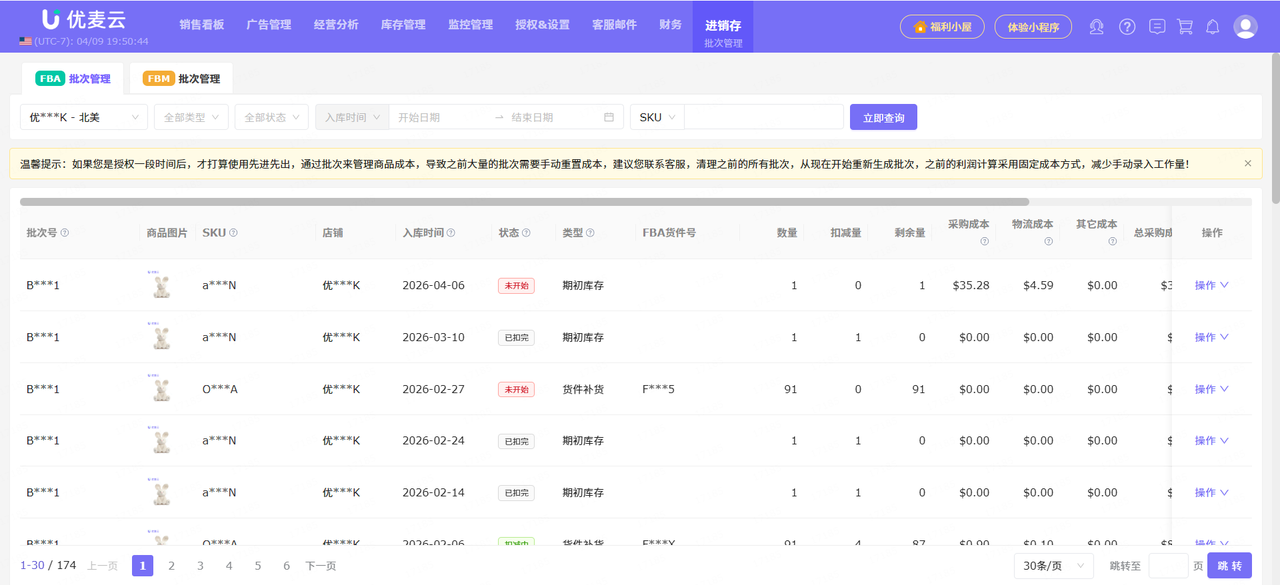Screen dimensions: 1280x585
Task: Open the 广告管理 menu
Action: 268,25
